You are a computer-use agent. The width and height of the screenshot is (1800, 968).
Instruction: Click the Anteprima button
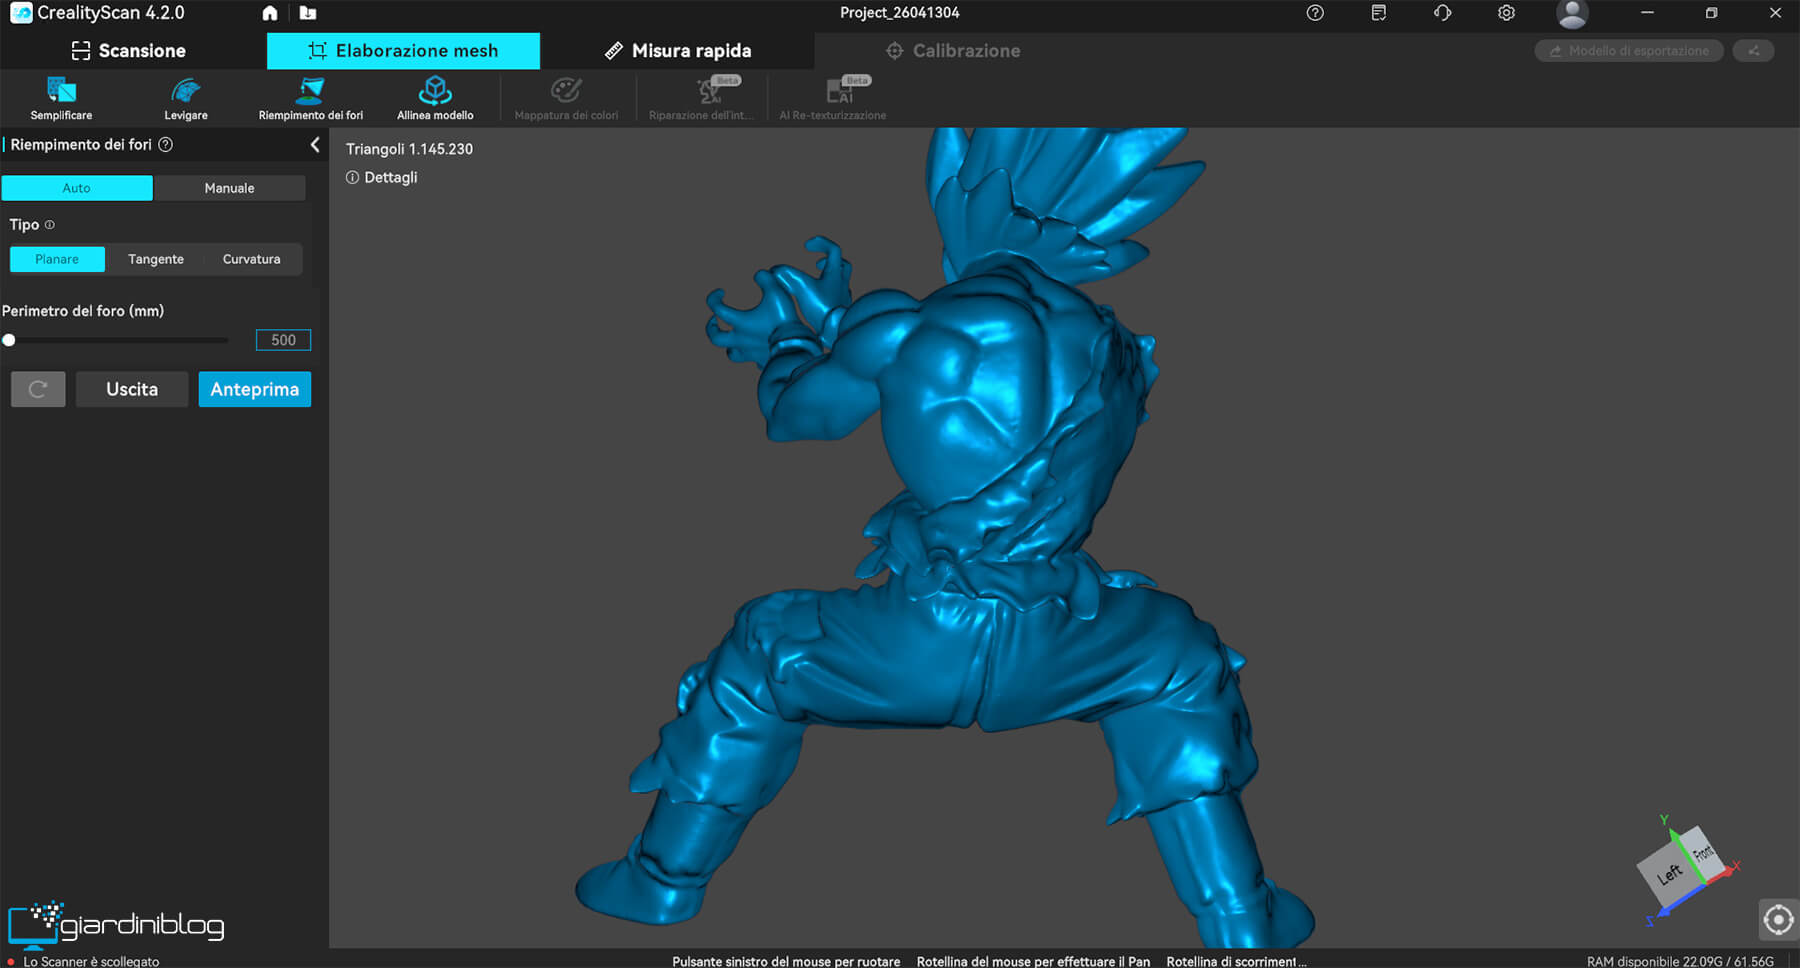click(254, 389)
